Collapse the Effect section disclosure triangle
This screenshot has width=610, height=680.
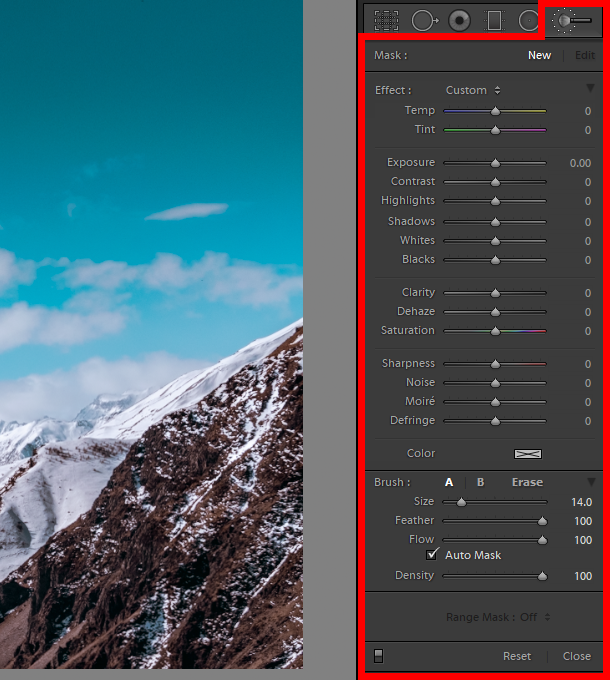(x=590, y=89)
